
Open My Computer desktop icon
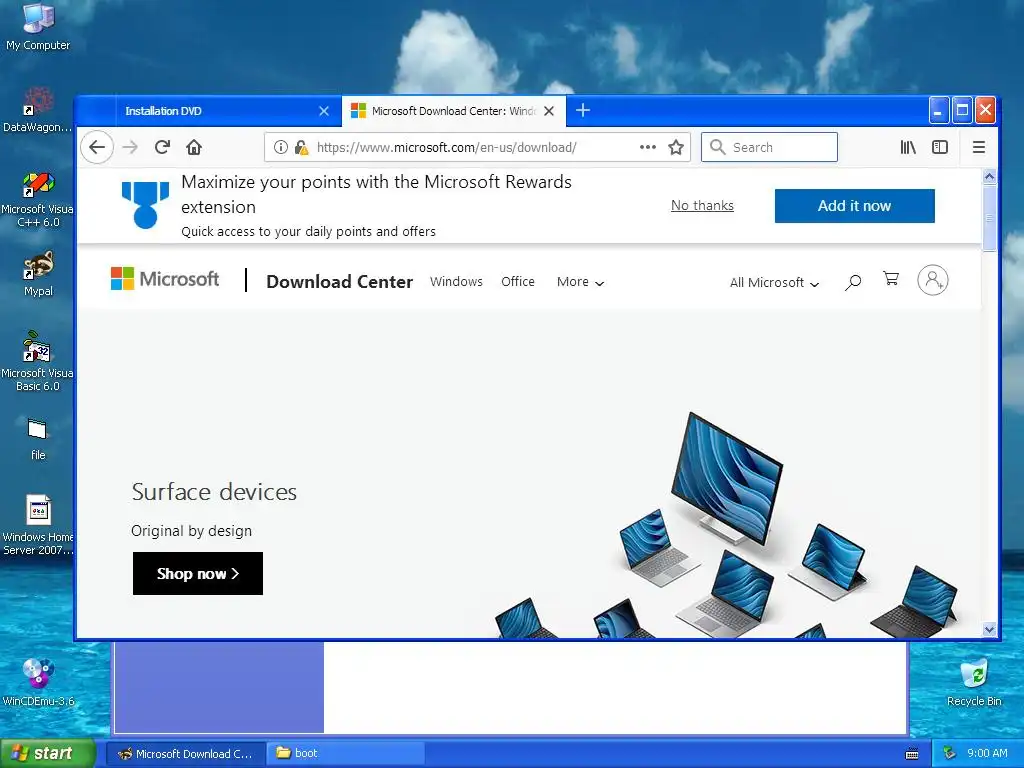coord(38,27)
